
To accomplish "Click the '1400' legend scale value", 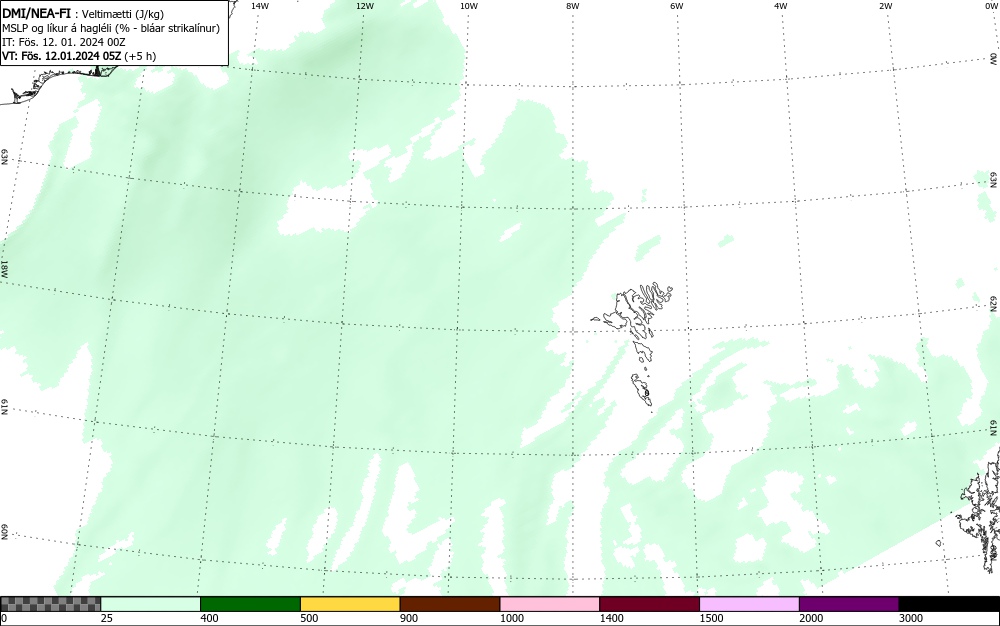I will point(612,618).
